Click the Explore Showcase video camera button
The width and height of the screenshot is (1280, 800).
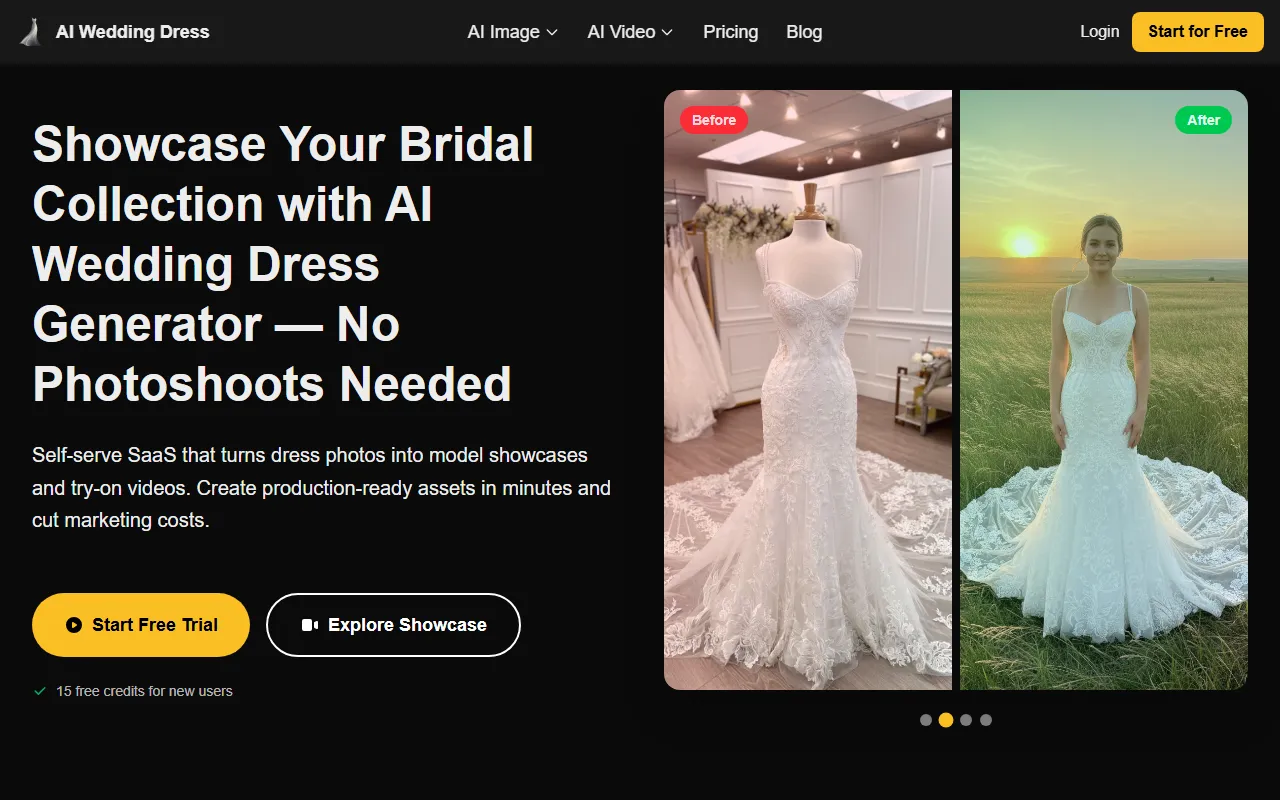(393, 625)
